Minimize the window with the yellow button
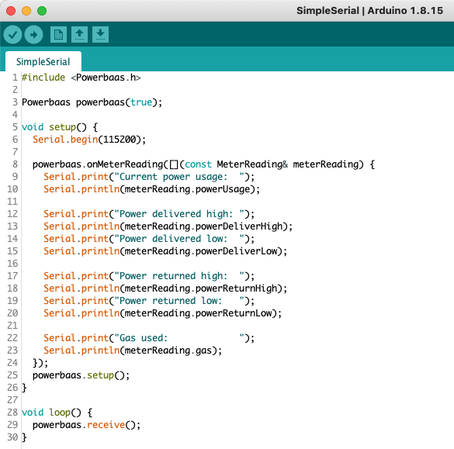454x449 pixels. click(x=26, y=11)
